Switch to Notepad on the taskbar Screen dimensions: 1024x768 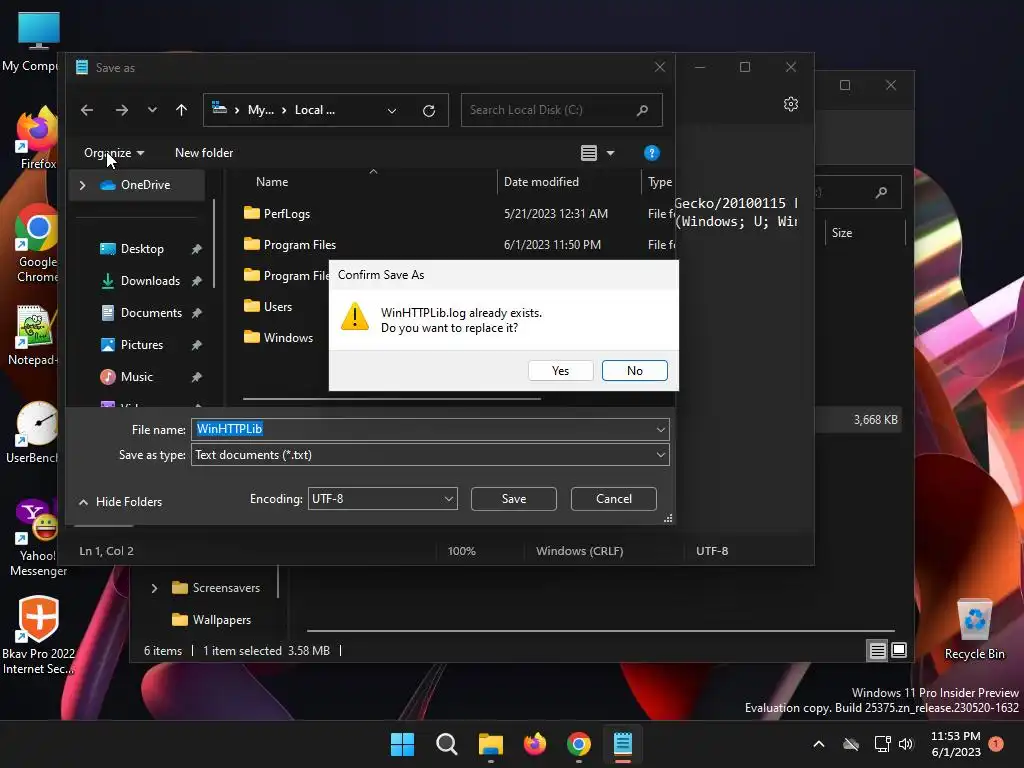622,744
